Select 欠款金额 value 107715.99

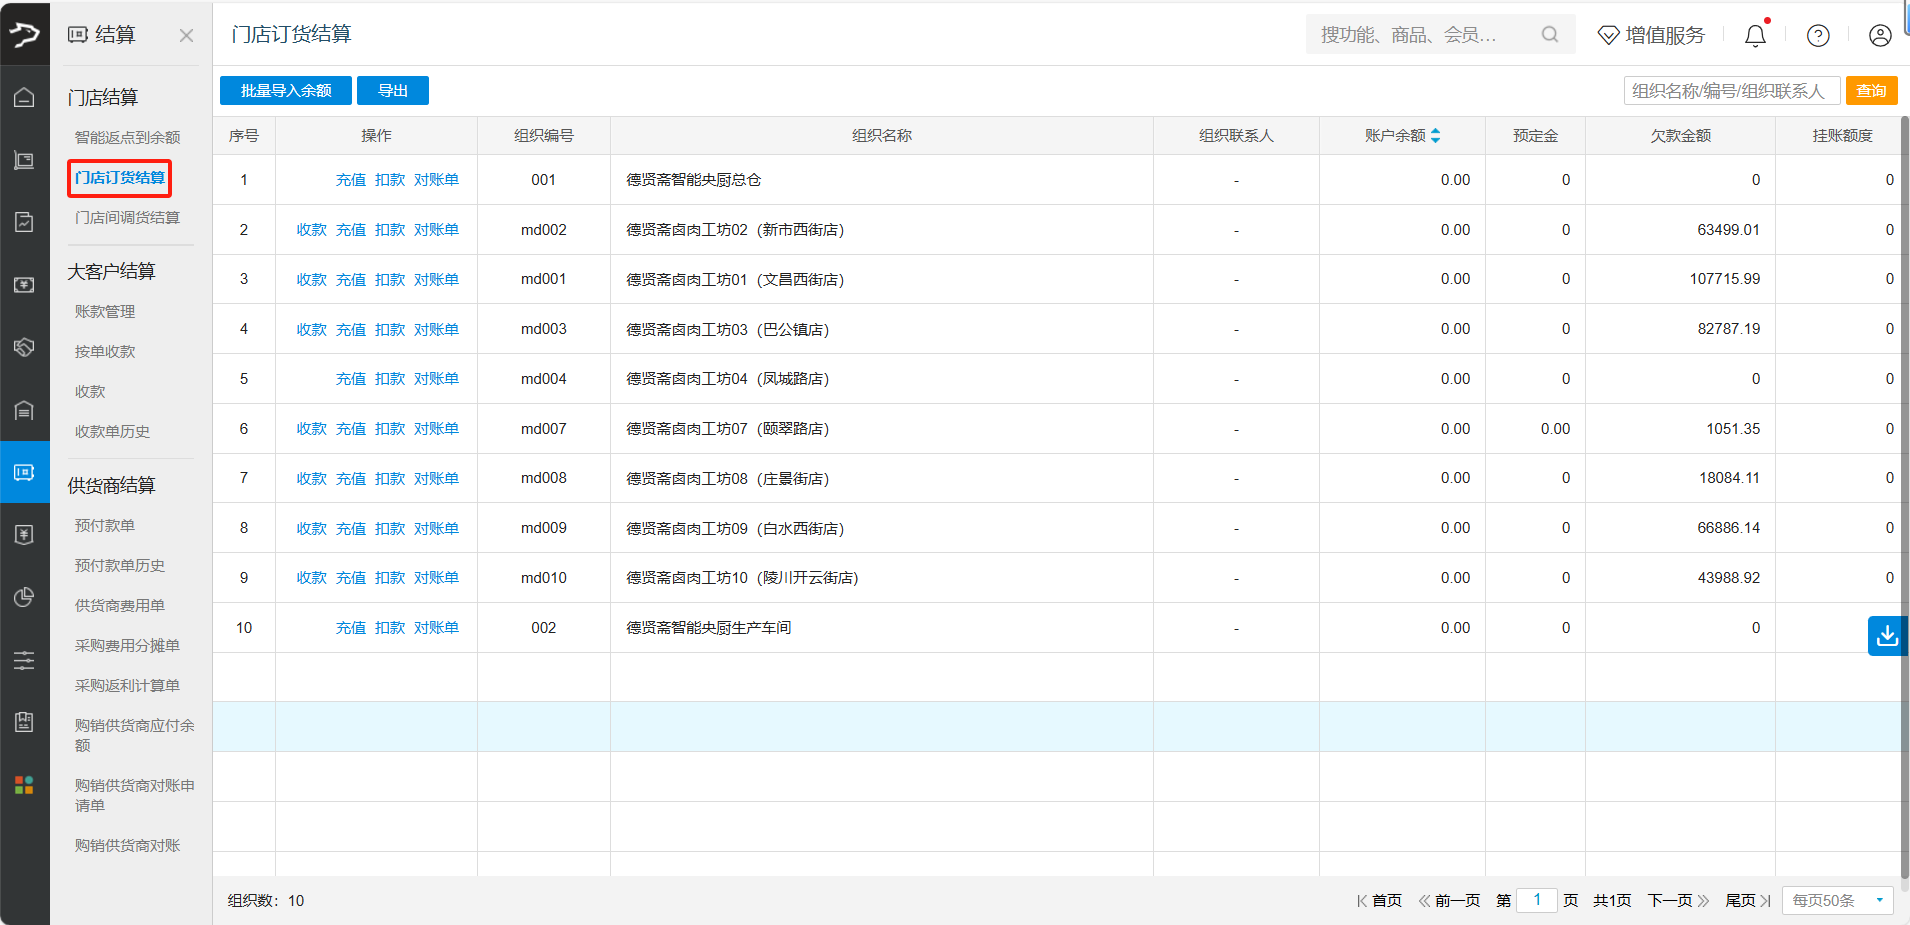1725,279
